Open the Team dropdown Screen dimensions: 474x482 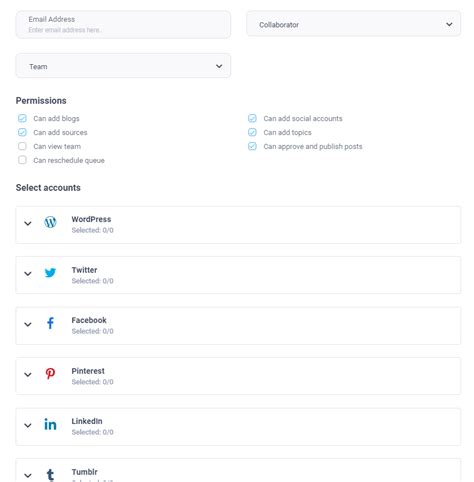pyautogui.click(x=123, y=66)
